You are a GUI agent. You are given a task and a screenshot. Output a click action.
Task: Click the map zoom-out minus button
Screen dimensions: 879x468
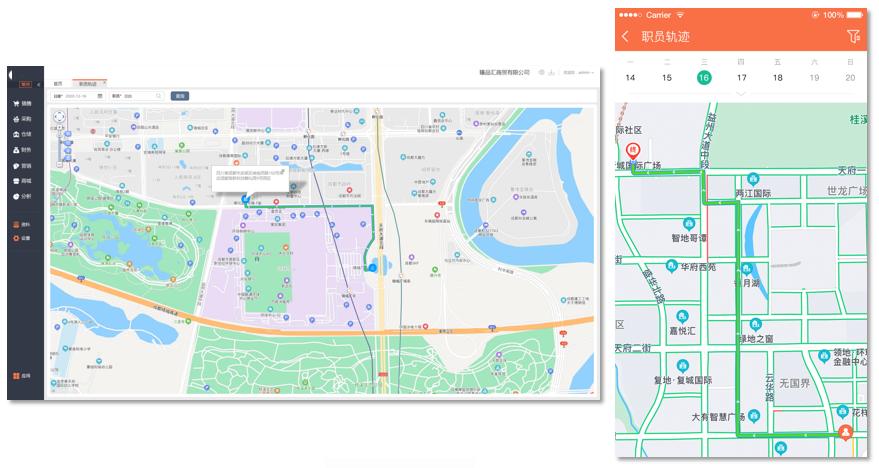tap(60, 165)
